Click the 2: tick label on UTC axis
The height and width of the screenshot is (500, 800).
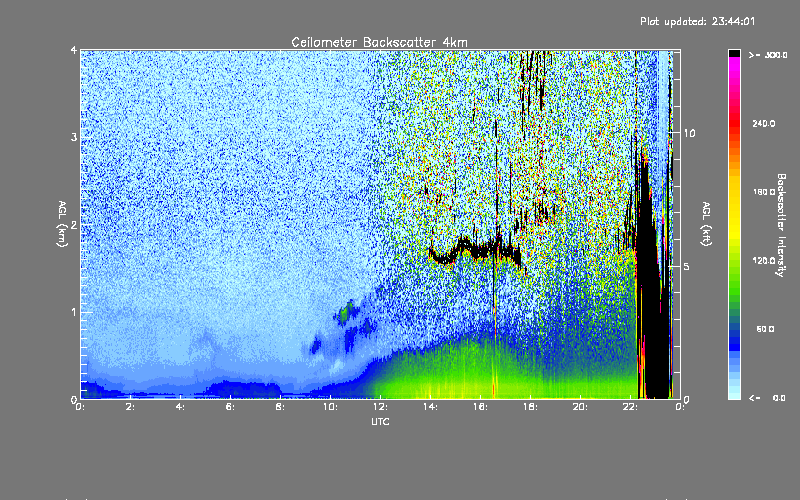coord(130,407)
